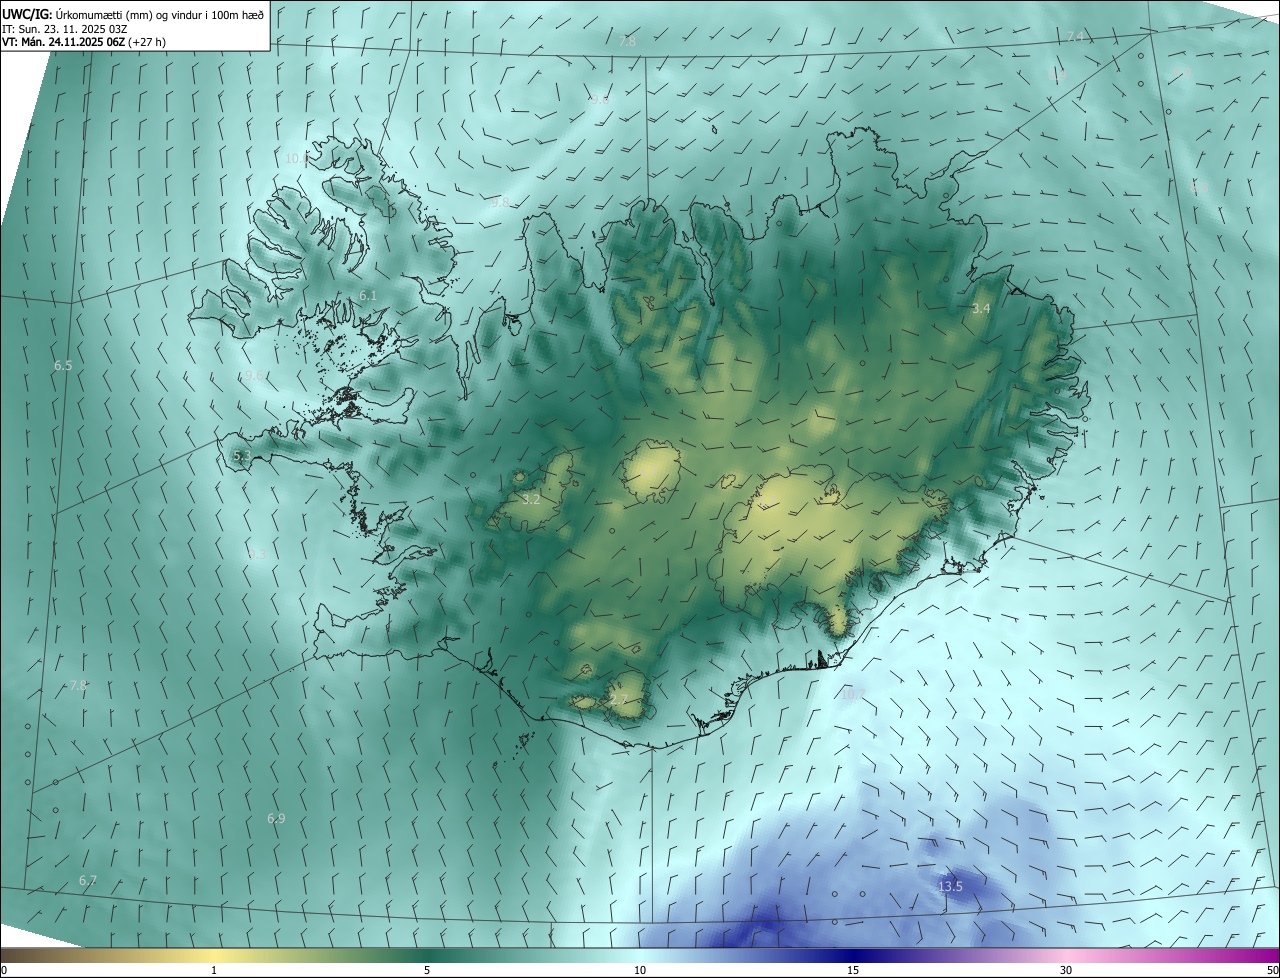This screenshot has width=1280, height=978.
Task: Click the 3.2 value on the western glacier
Action: 531,499
